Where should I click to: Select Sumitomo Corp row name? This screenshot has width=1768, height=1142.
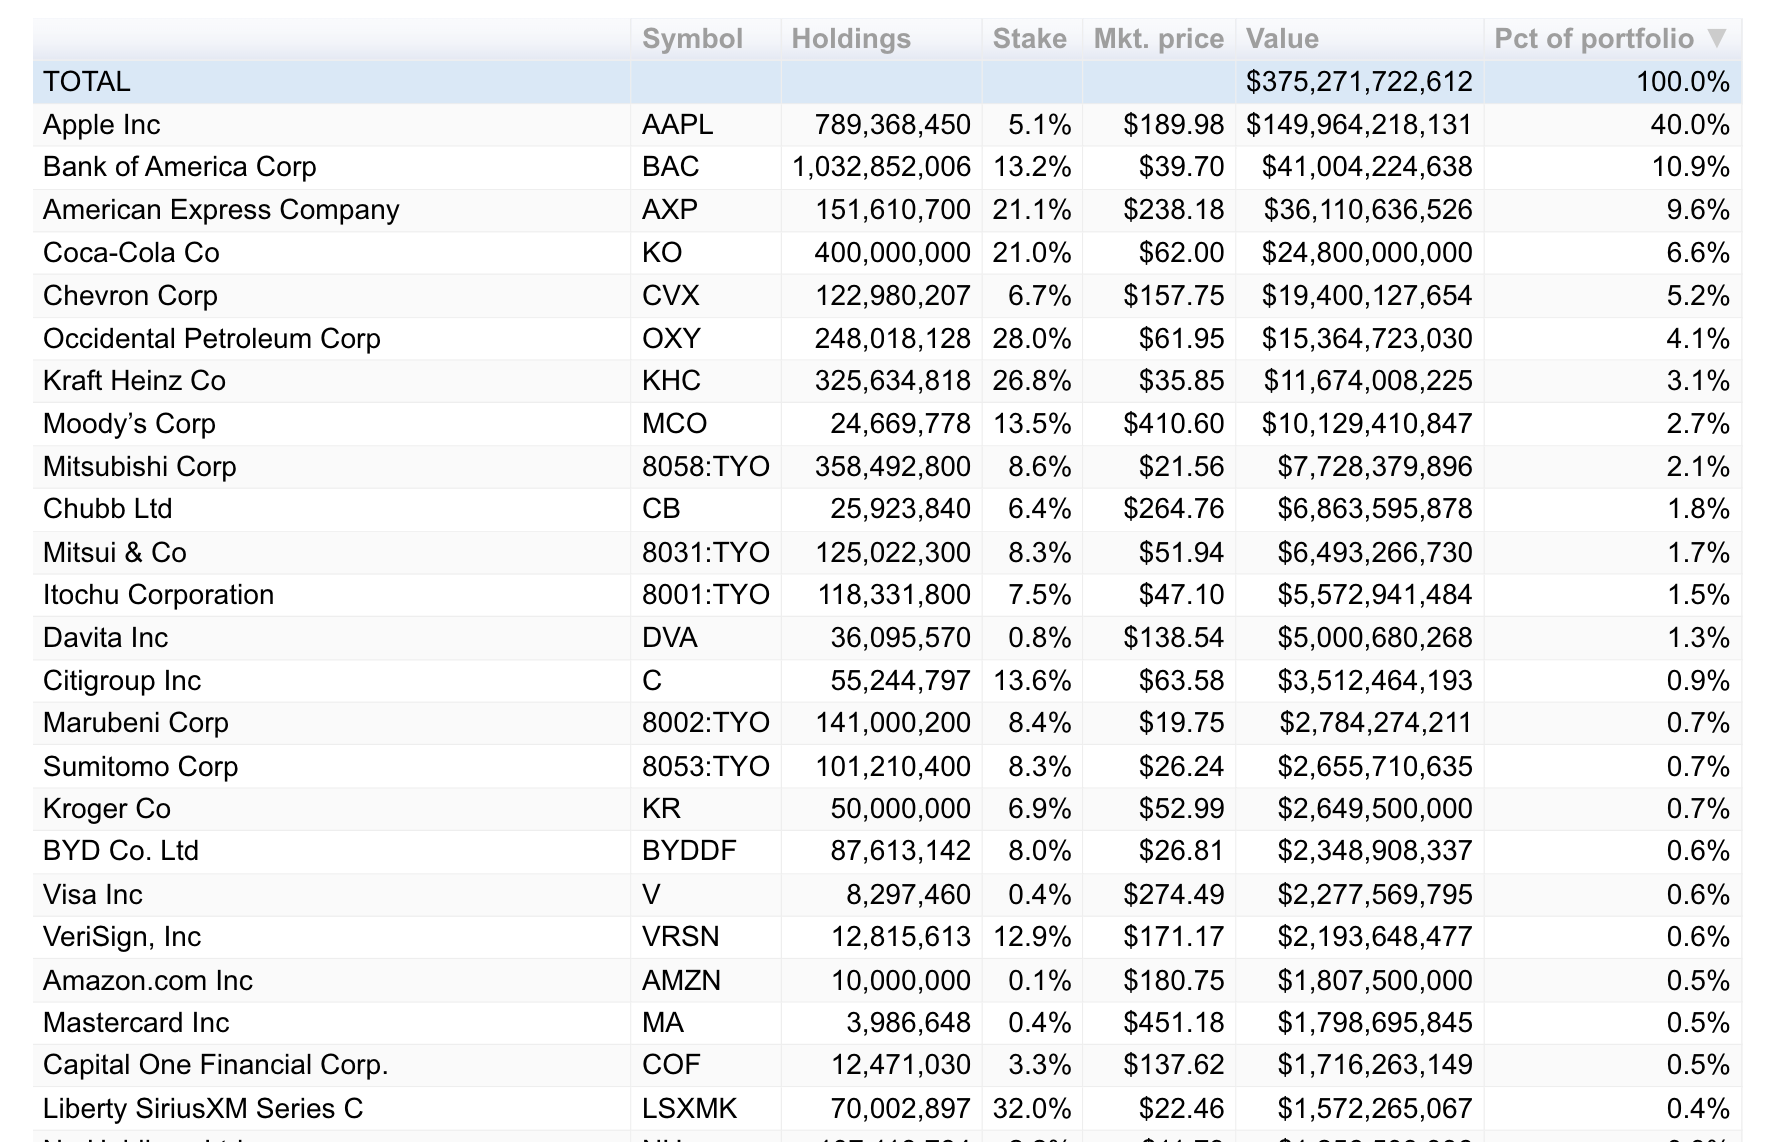(x=141, y=767)
